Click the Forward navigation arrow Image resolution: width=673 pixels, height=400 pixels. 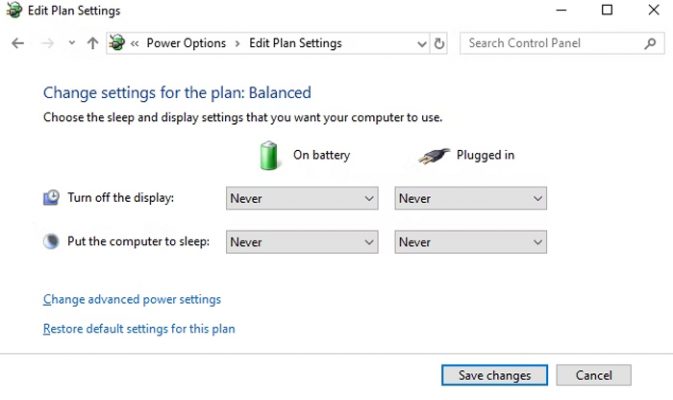[x=47, y=43]
